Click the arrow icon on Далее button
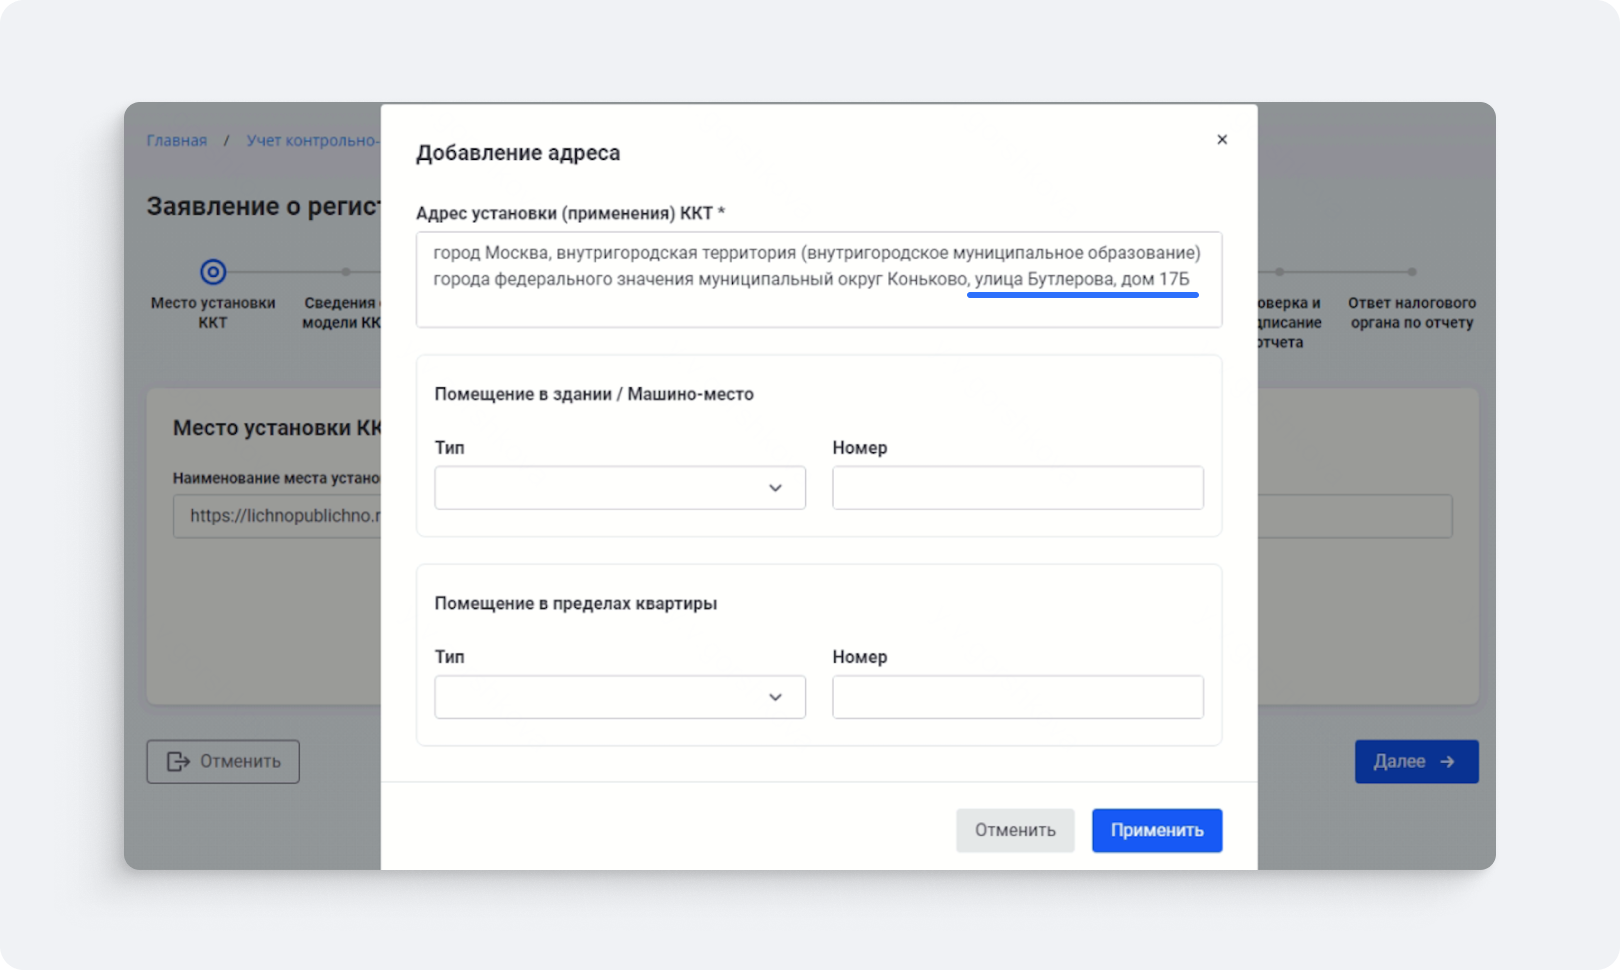 [x=1447, y=762]
